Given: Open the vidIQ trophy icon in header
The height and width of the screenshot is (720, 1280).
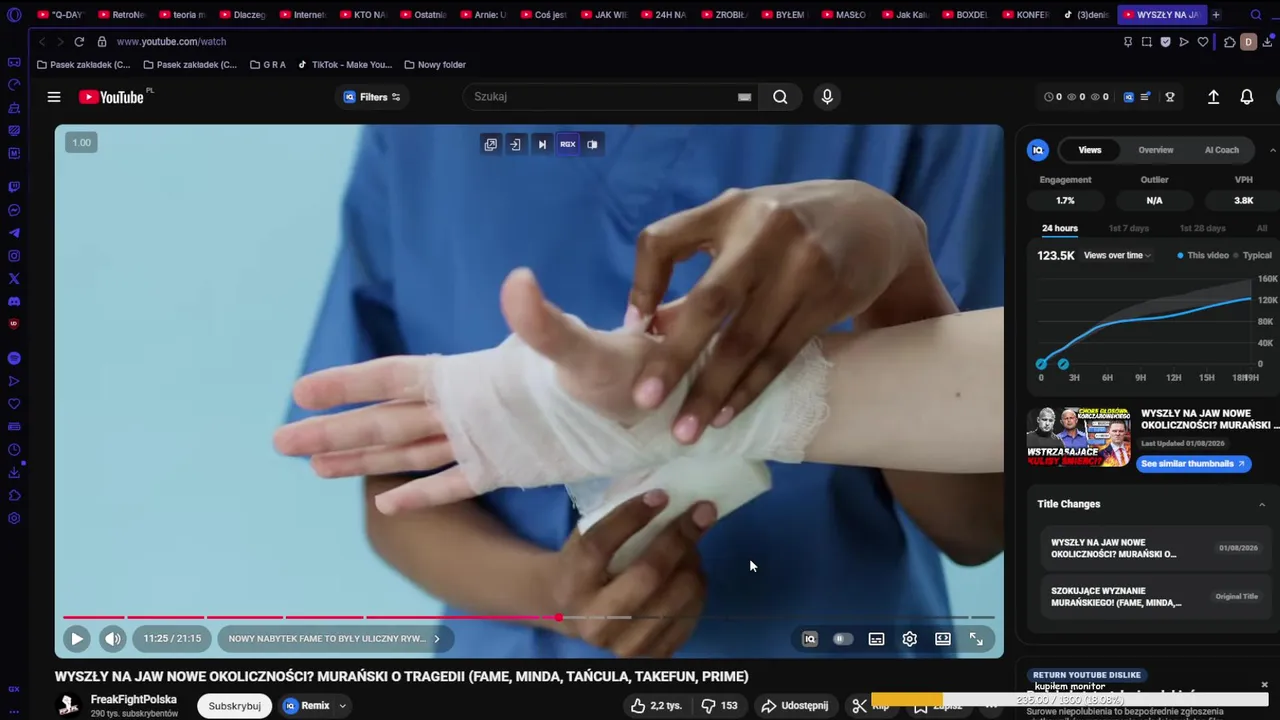Looking at the screenshot, I should tap(1170, 97).
